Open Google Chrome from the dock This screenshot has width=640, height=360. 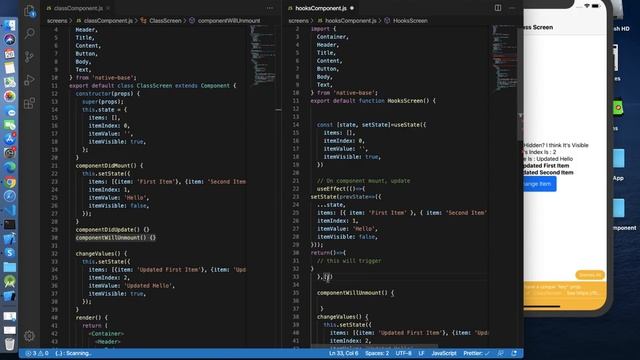click(x=9, y=182)
